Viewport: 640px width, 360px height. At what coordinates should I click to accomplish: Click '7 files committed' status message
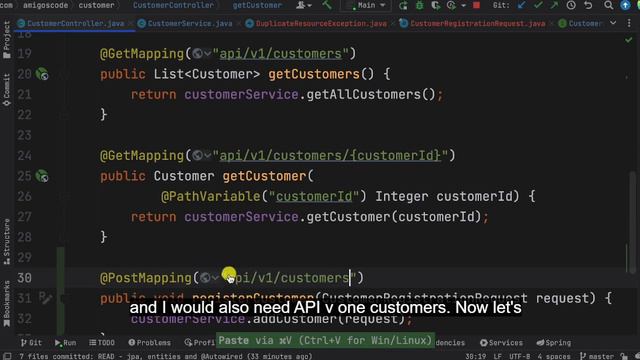pyautogui.click(x=165, y=356)
